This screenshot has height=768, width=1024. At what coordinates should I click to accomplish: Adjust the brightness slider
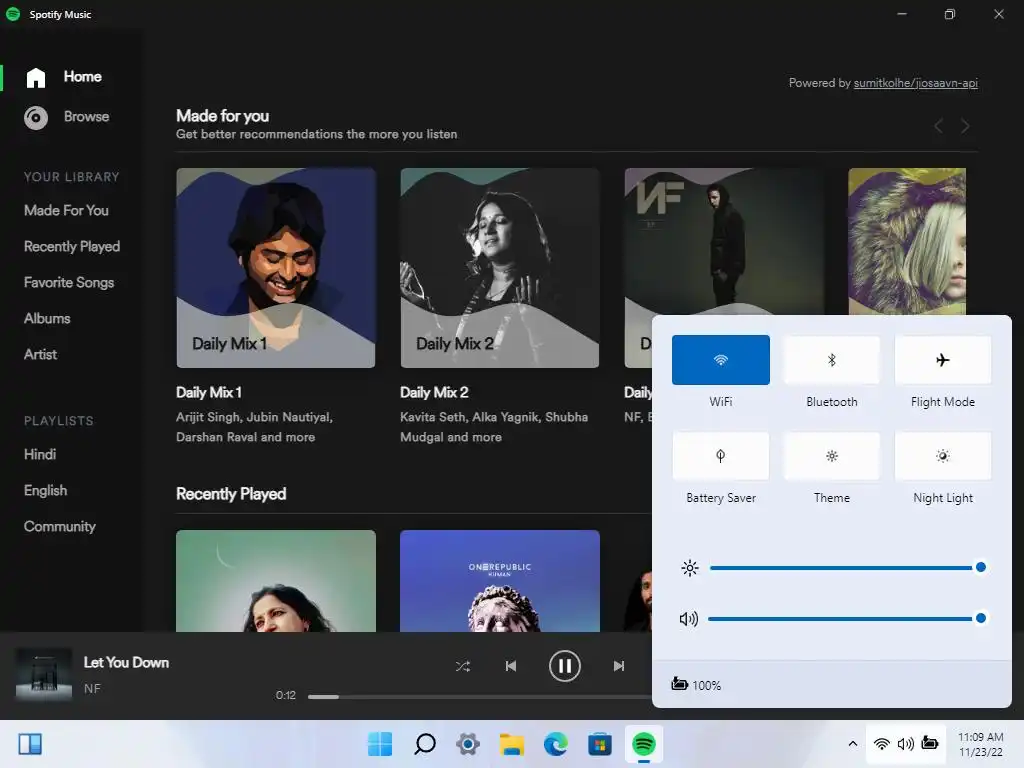847,568
